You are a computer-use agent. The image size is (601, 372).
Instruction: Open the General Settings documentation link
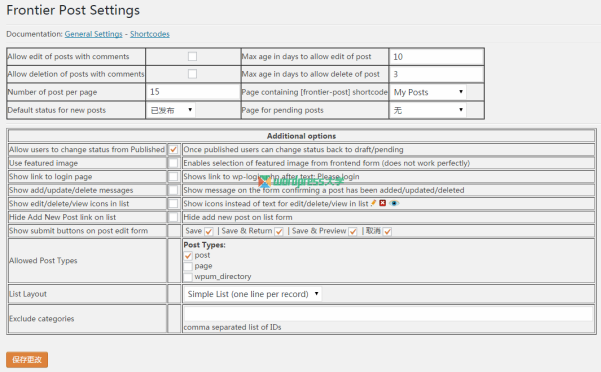pos(94,34)
